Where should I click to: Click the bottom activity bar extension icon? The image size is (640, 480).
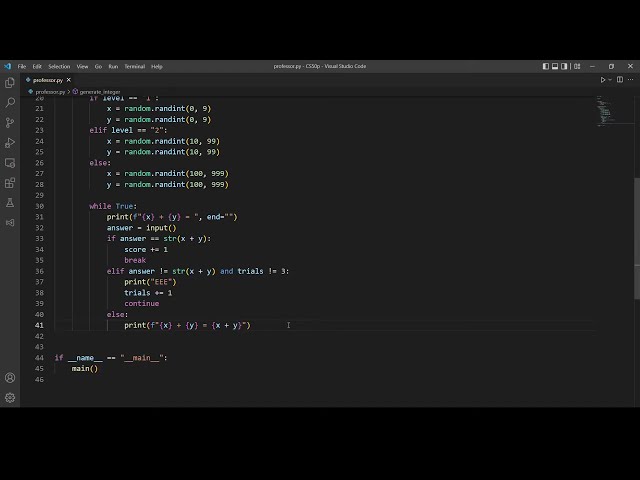[10, 222]
